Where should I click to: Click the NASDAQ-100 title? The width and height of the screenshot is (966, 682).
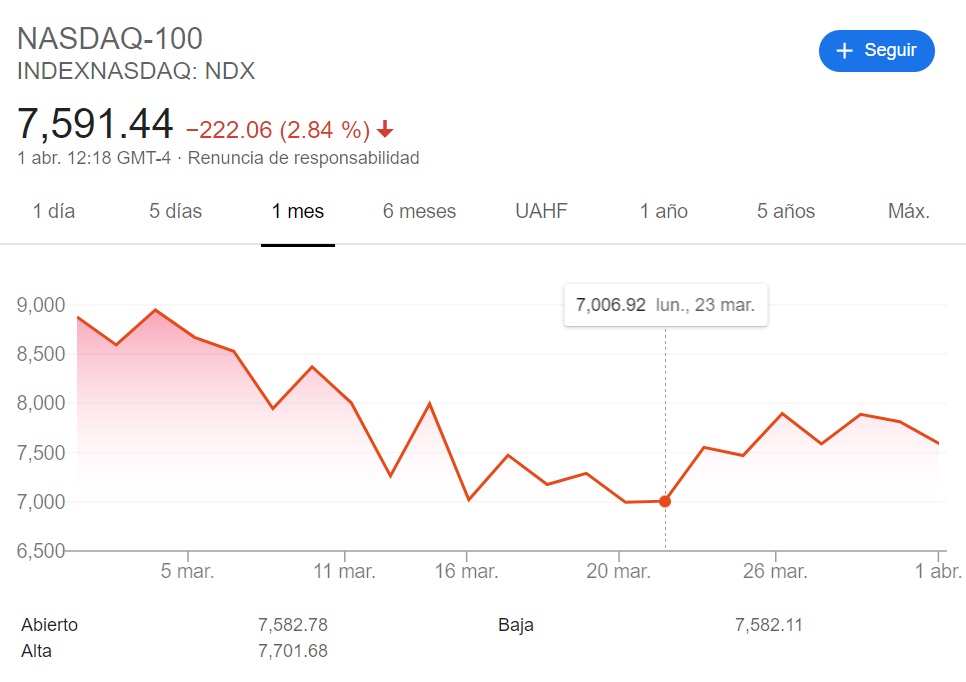coord(110,39)
